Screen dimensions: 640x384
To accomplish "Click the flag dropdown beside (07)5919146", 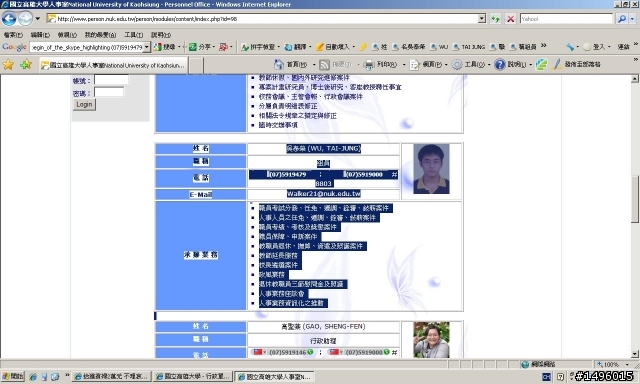I will [x=259, y=352].
